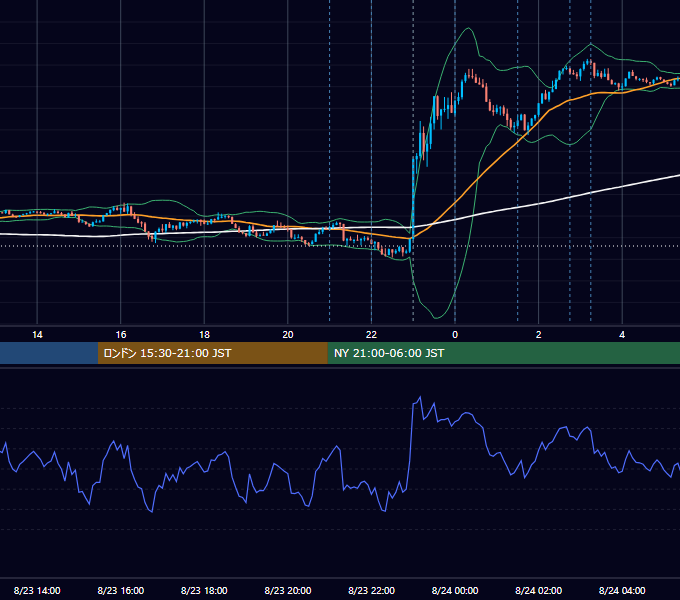Image resolution: width=680 pixels, height=600 pixels.
Task: Select the NY 21:00-06:00 JST session bar
Action: [503, 353]
